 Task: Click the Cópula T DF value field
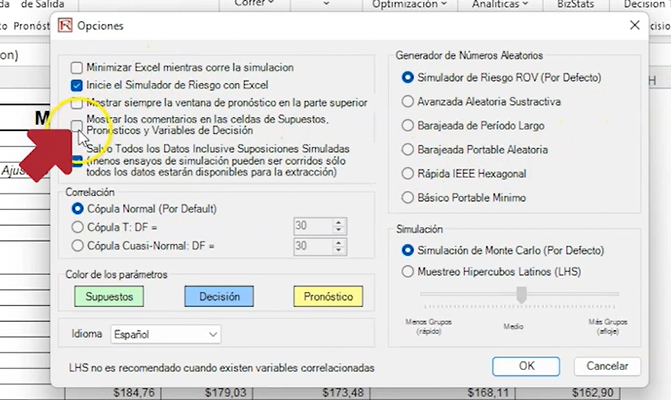313,226
